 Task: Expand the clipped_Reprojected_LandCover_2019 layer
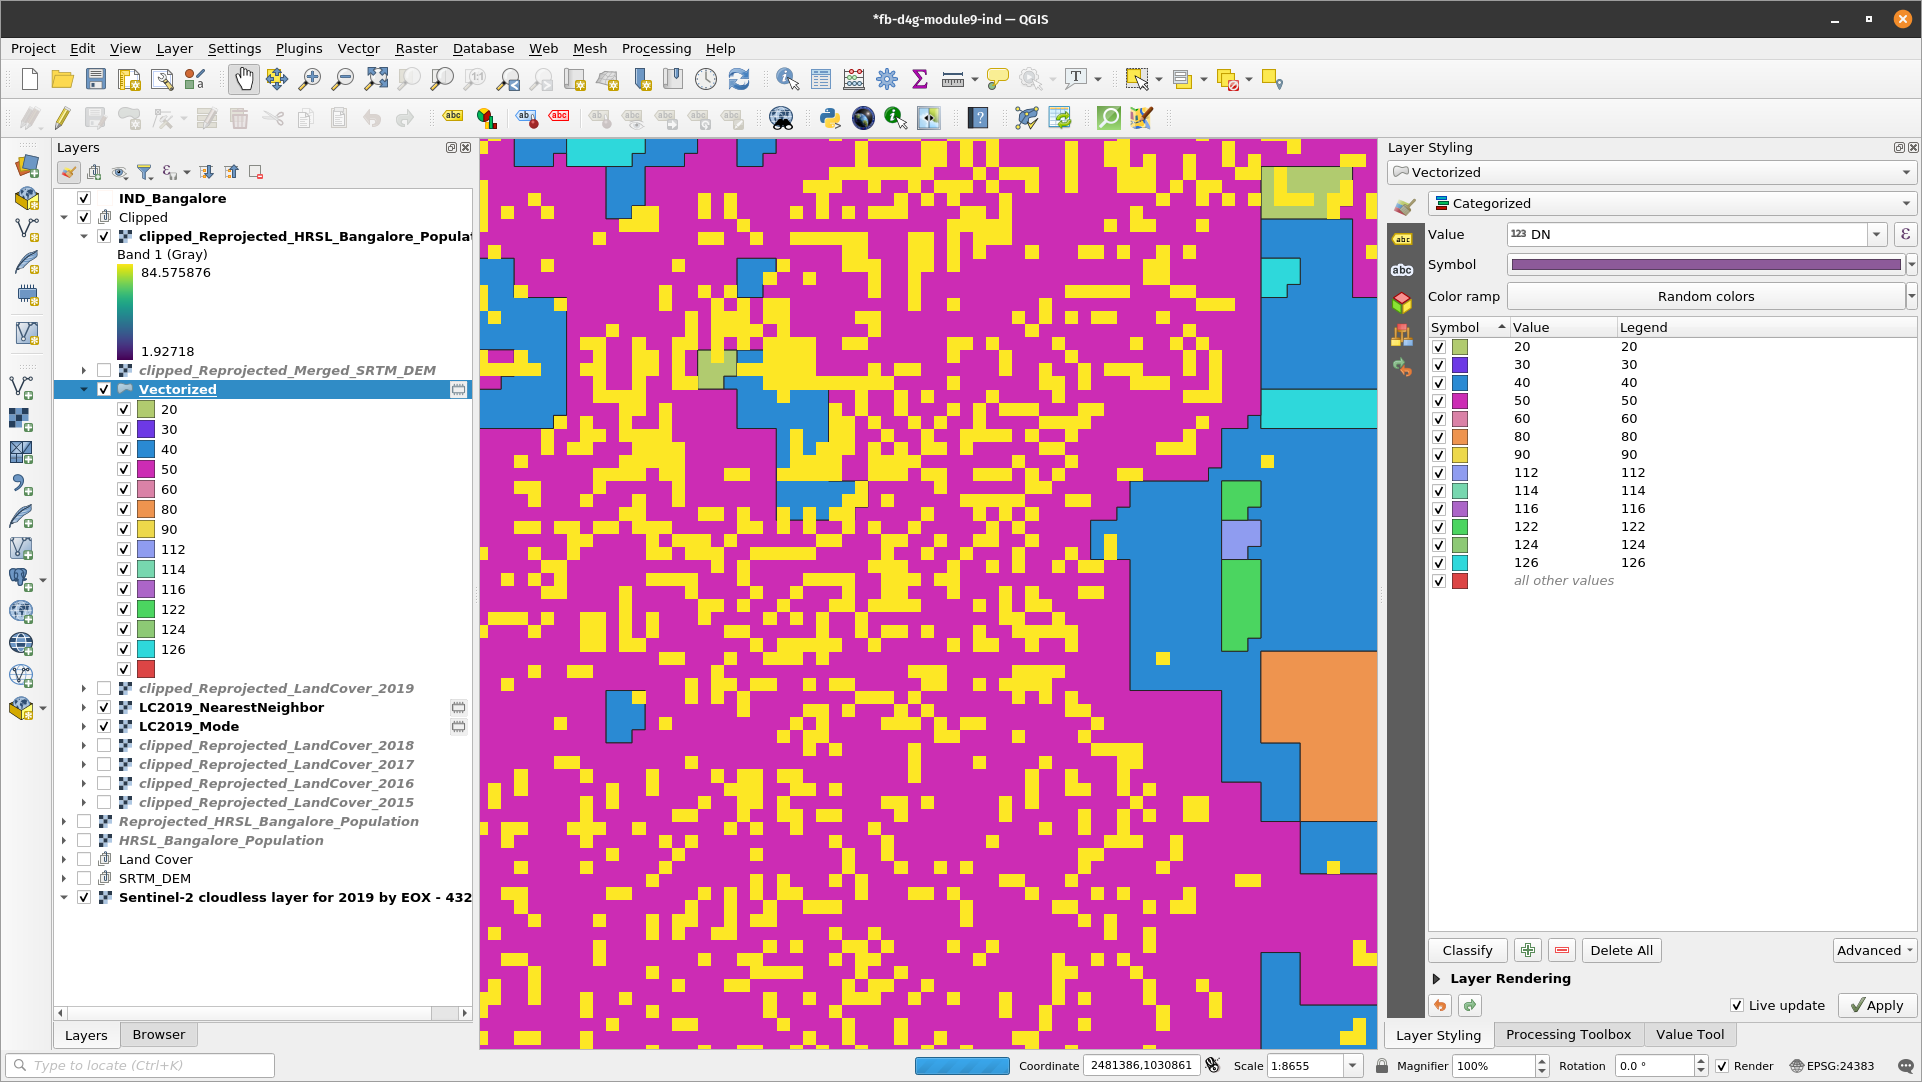pos(82,689)
